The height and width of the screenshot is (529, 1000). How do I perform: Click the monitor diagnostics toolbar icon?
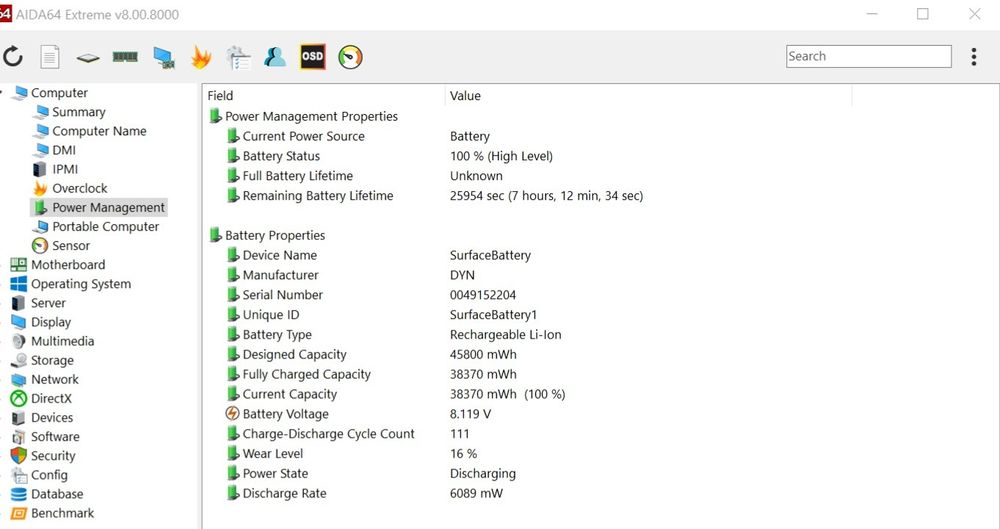click(164, 57)
